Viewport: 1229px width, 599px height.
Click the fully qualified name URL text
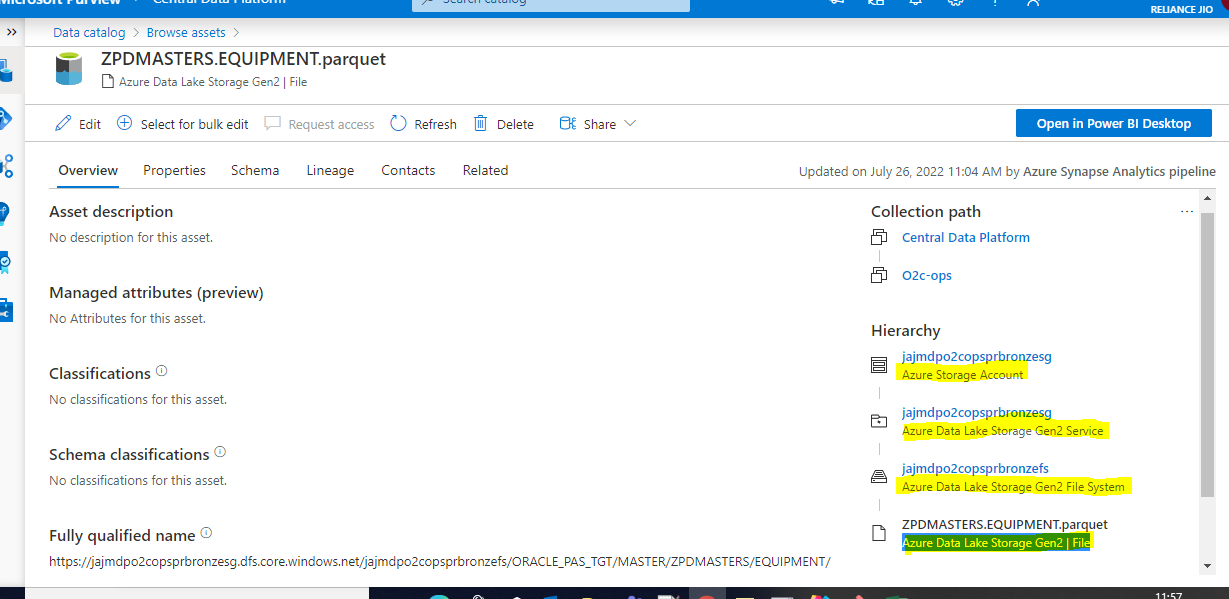point(440,562)
